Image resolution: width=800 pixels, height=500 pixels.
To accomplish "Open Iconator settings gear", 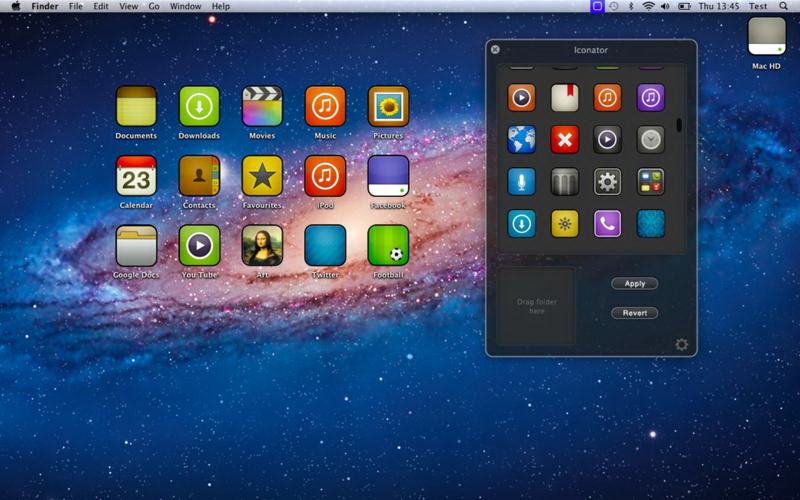I will click(682, 344).
